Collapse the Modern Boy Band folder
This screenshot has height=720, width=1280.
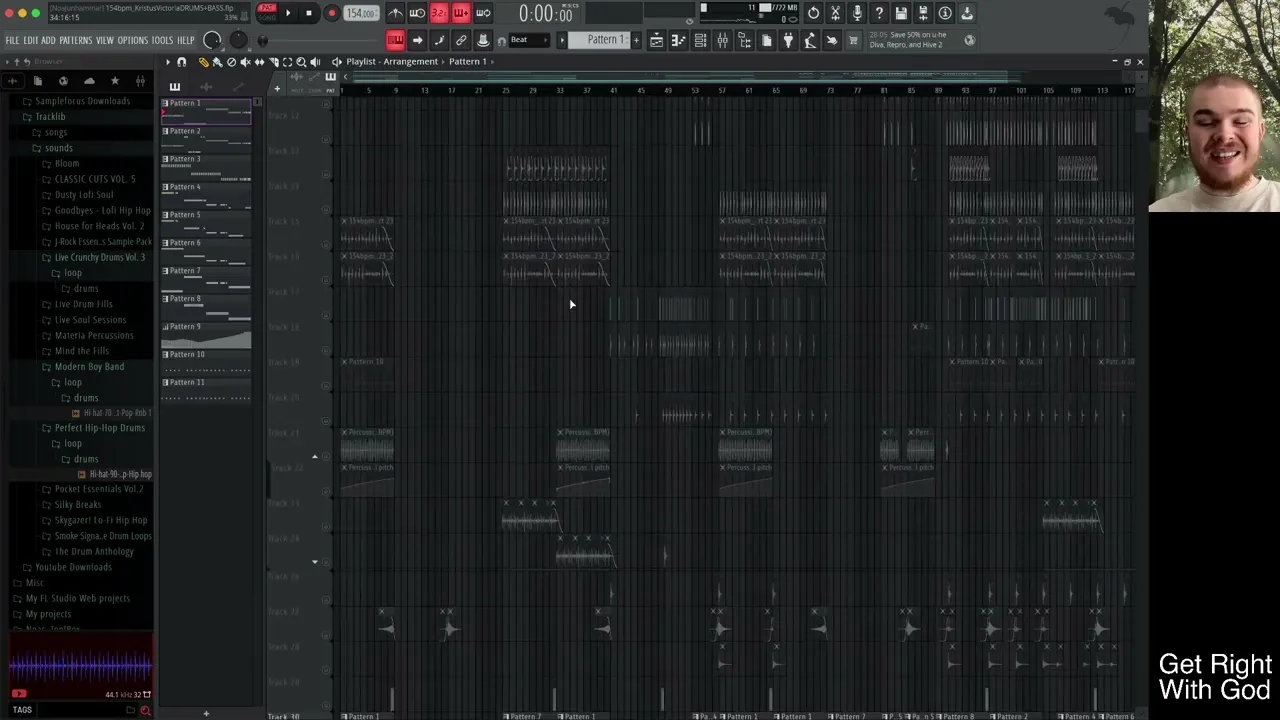pos(89,367)
